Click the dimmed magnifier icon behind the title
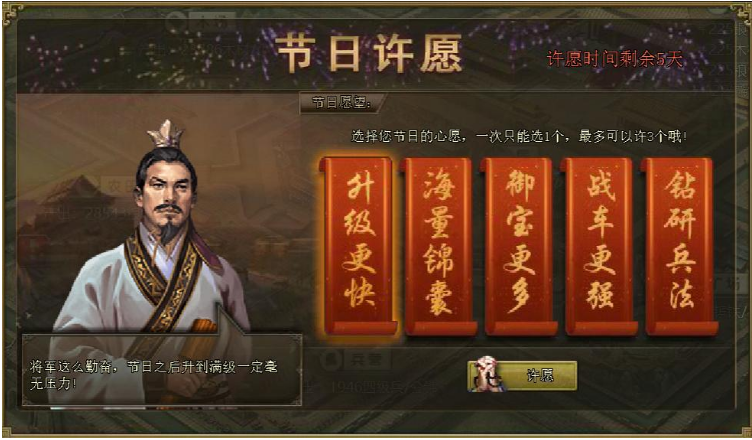This screenshot has height=440, width=752. point(176,22)
